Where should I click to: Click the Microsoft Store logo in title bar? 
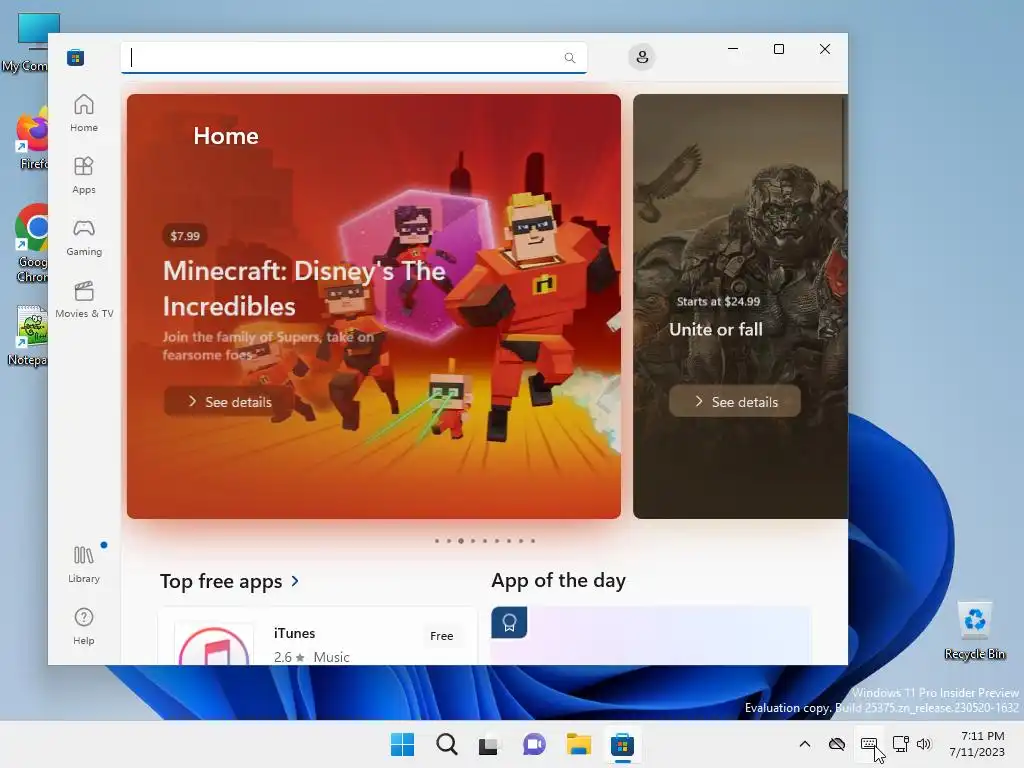75,57
